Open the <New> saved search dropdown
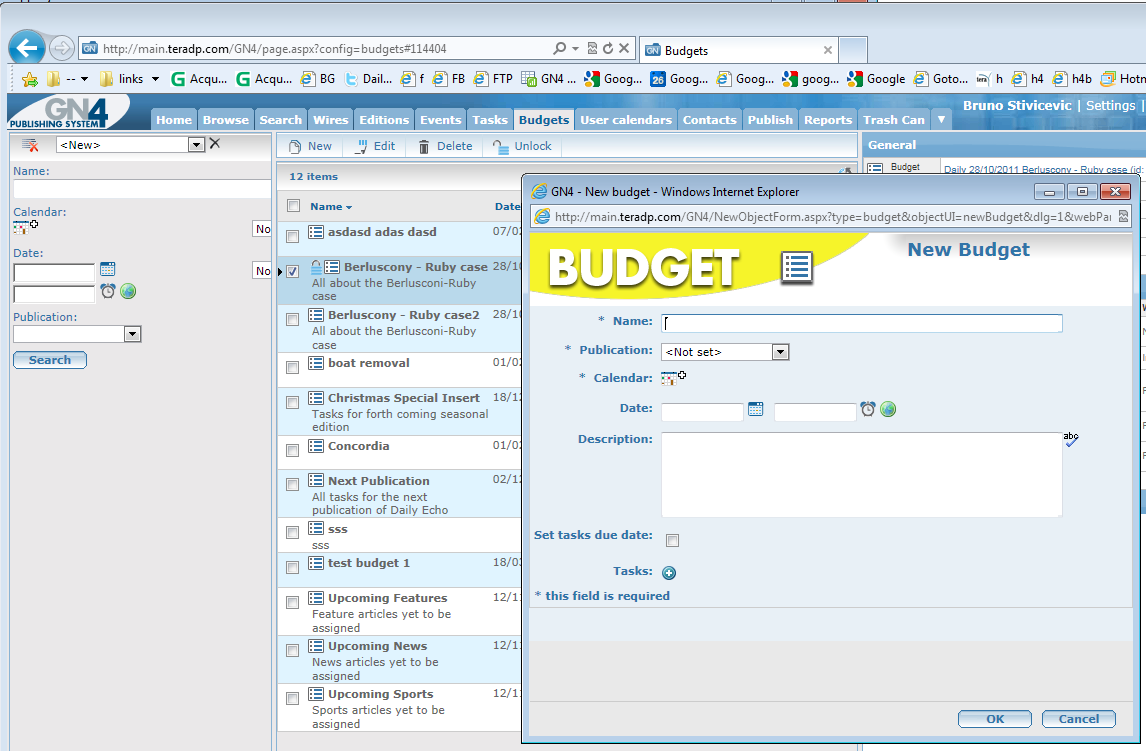The image size is (1146, 751). [x=196, y=145]
